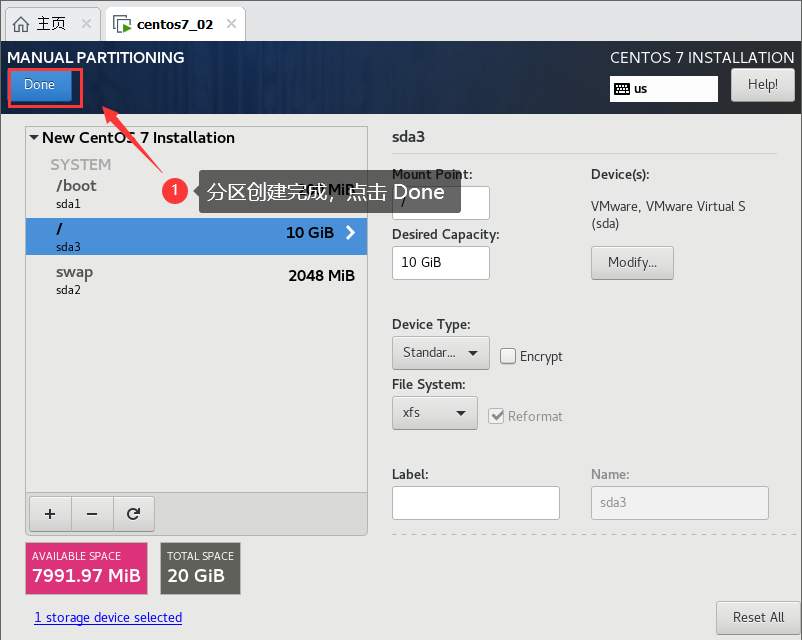Select the centos7_02 tab

[175, 24]
